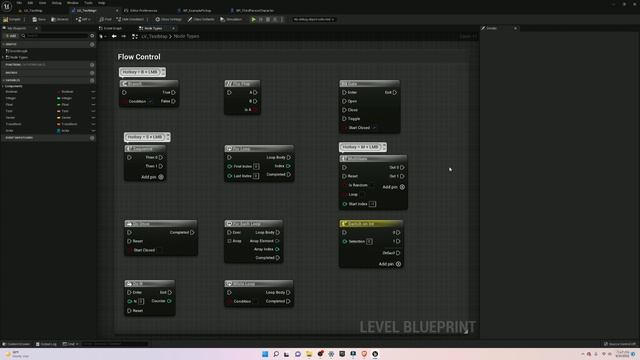Click the Integer variable type pill
The height and width of the screenshot is (360, 640).
[65, 98]
